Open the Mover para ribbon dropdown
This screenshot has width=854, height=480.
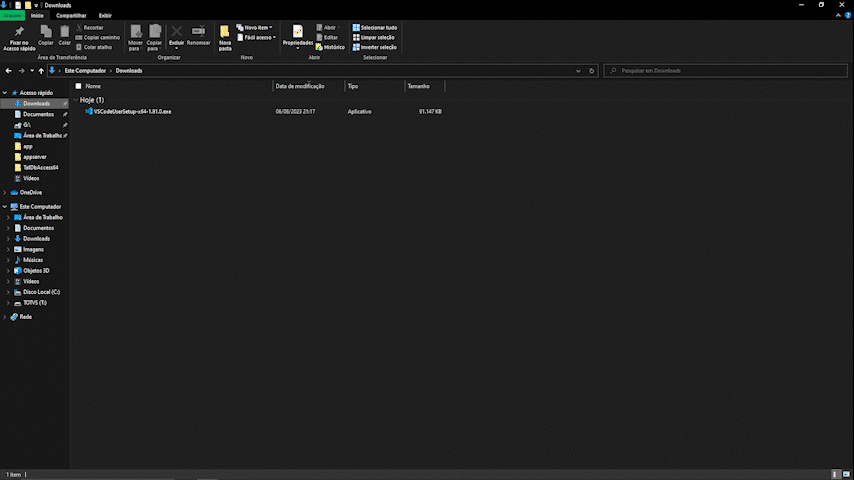point(135,38)
